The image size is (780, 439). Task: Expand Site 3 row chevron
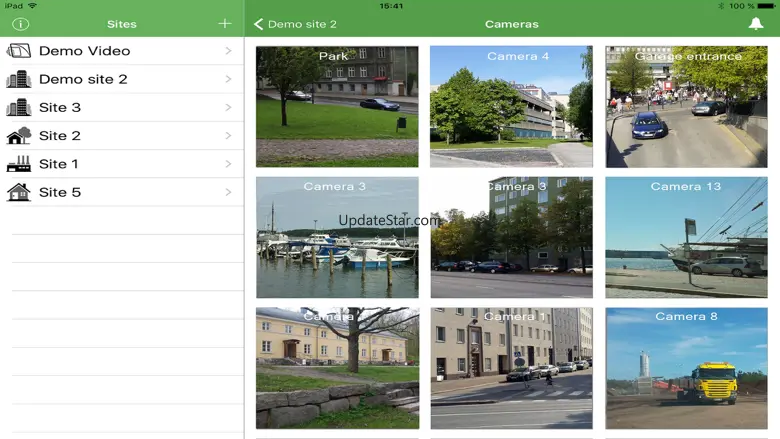pyautogui.click(x=228, y=107)
